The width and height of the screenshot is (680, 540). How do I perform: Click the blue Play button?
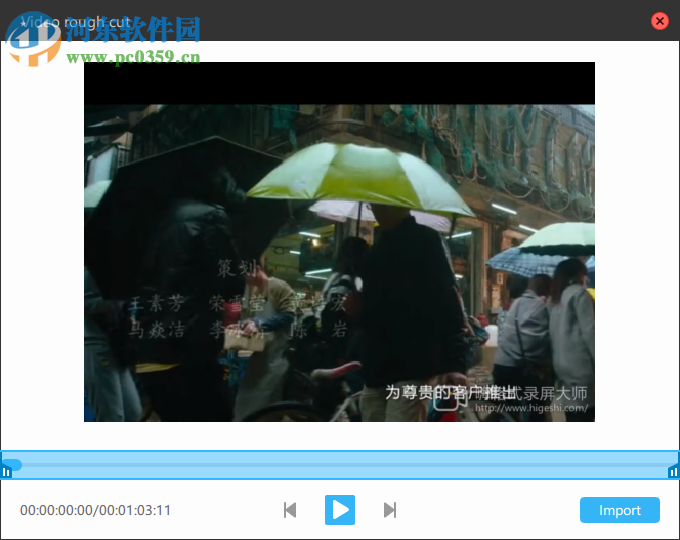coord(340,510)
